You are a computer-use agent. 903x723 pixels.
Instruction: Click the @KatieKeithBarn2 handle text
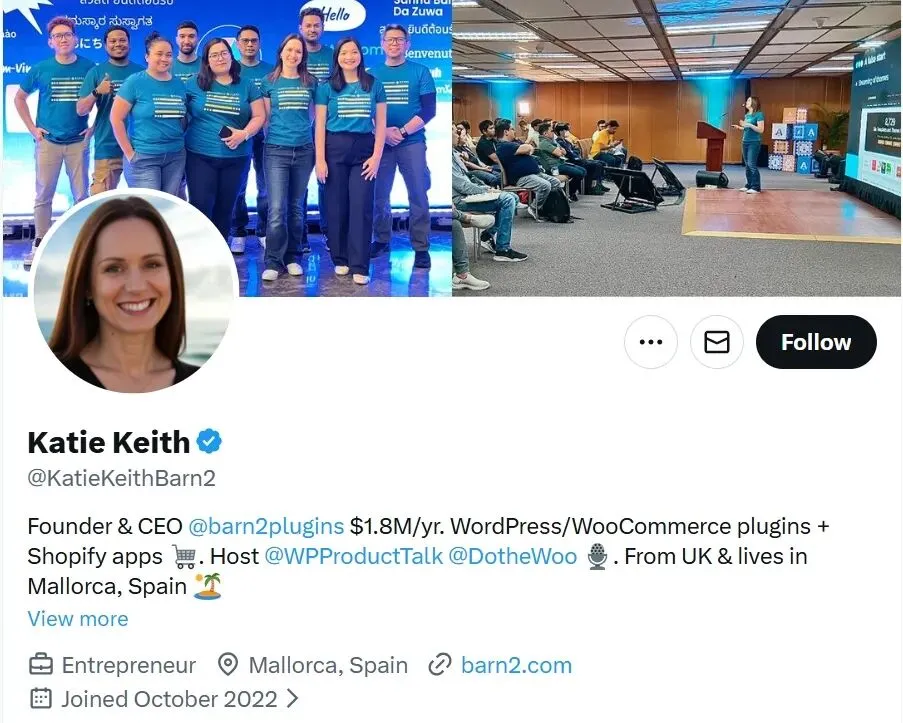[122, 478]
